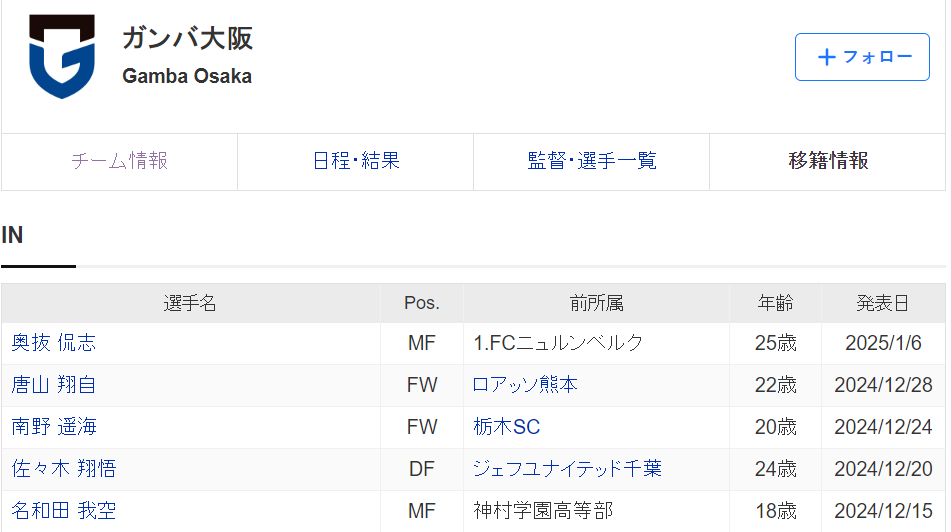Open player 奥抜 侃志 profile link
The width and height of the screenshot is (951, 532).
[53, 343]
